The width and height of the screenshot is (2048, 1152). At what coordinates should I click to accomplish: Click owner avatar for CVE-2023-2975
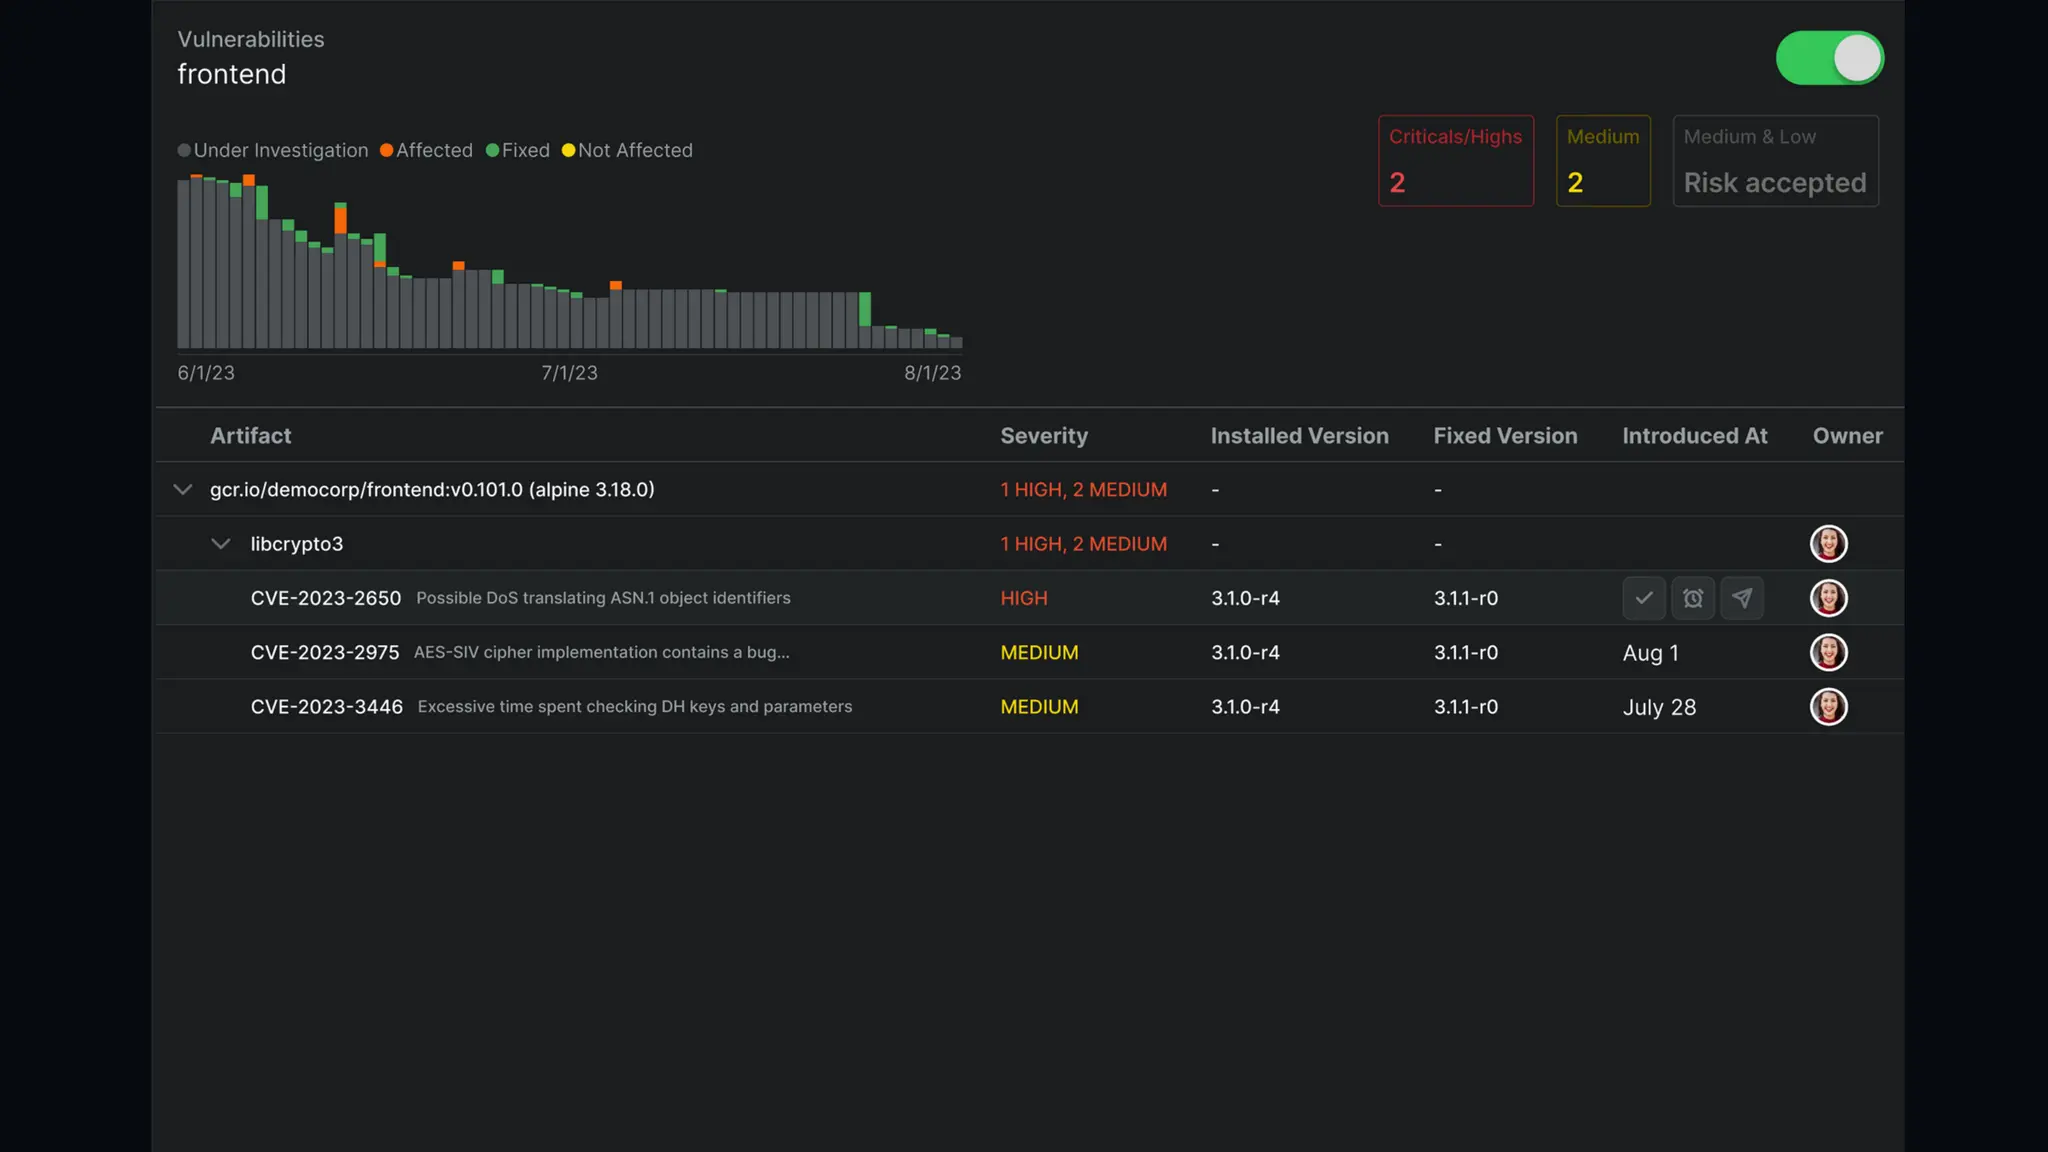coord(1828,652)
